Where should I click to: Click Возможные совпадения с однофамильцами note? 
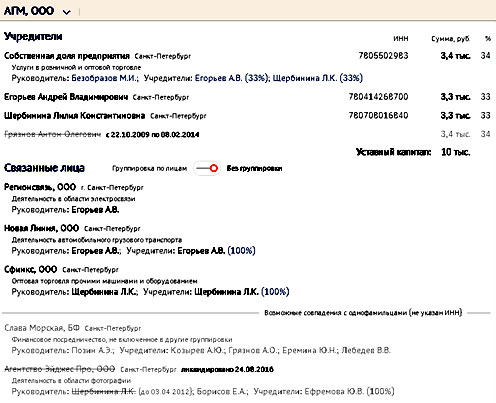pos(363,313)
